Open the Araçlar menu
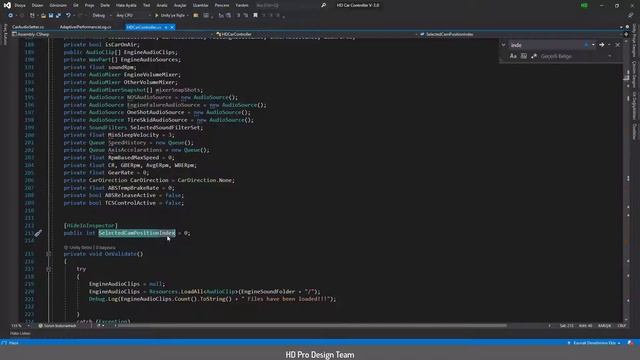This screenshot has height=360, width=640. pyautogui.click(x=180, y=5)
